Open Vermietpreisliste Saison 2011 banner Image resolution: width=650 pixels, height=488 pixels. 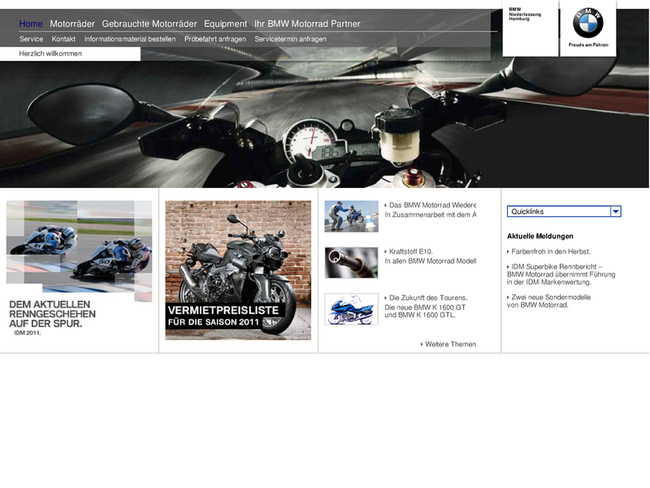(x=238, y=270)
